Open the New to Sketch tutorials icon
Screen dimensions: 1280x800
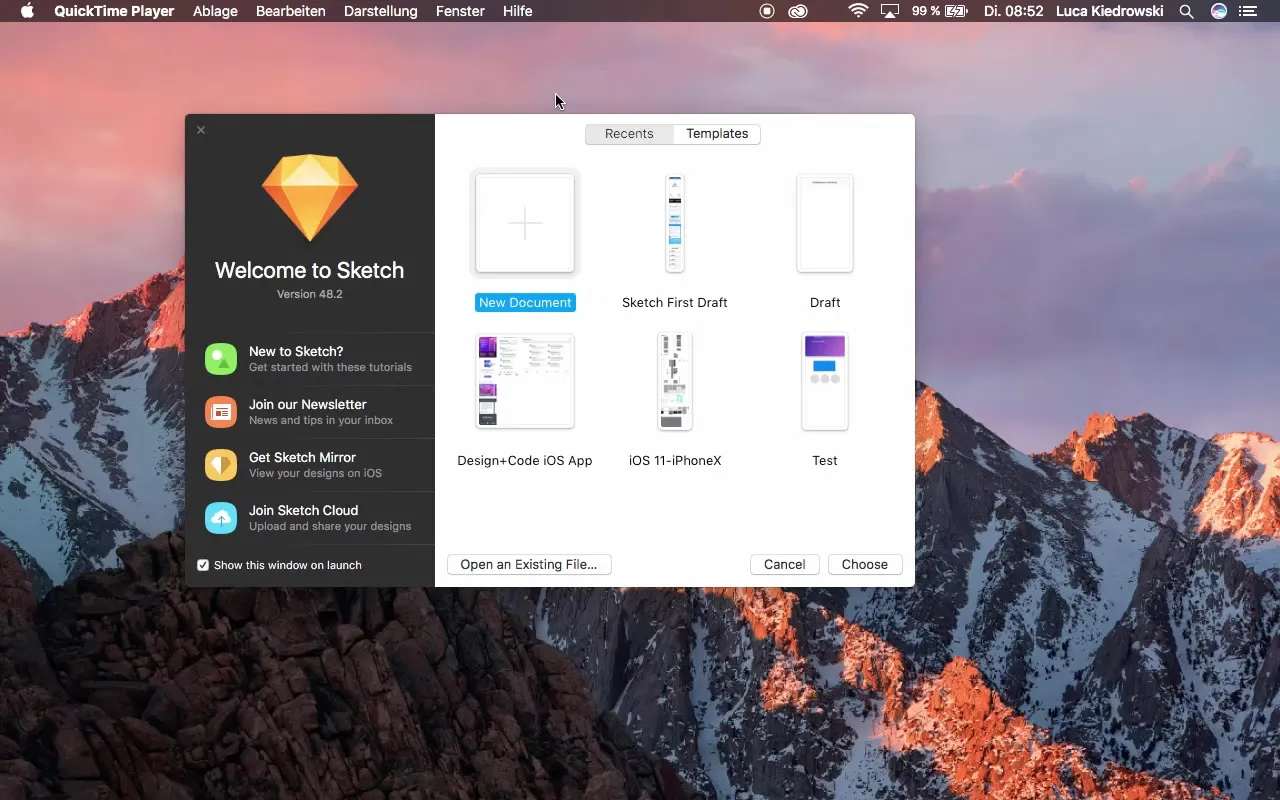tap(221, 359)
